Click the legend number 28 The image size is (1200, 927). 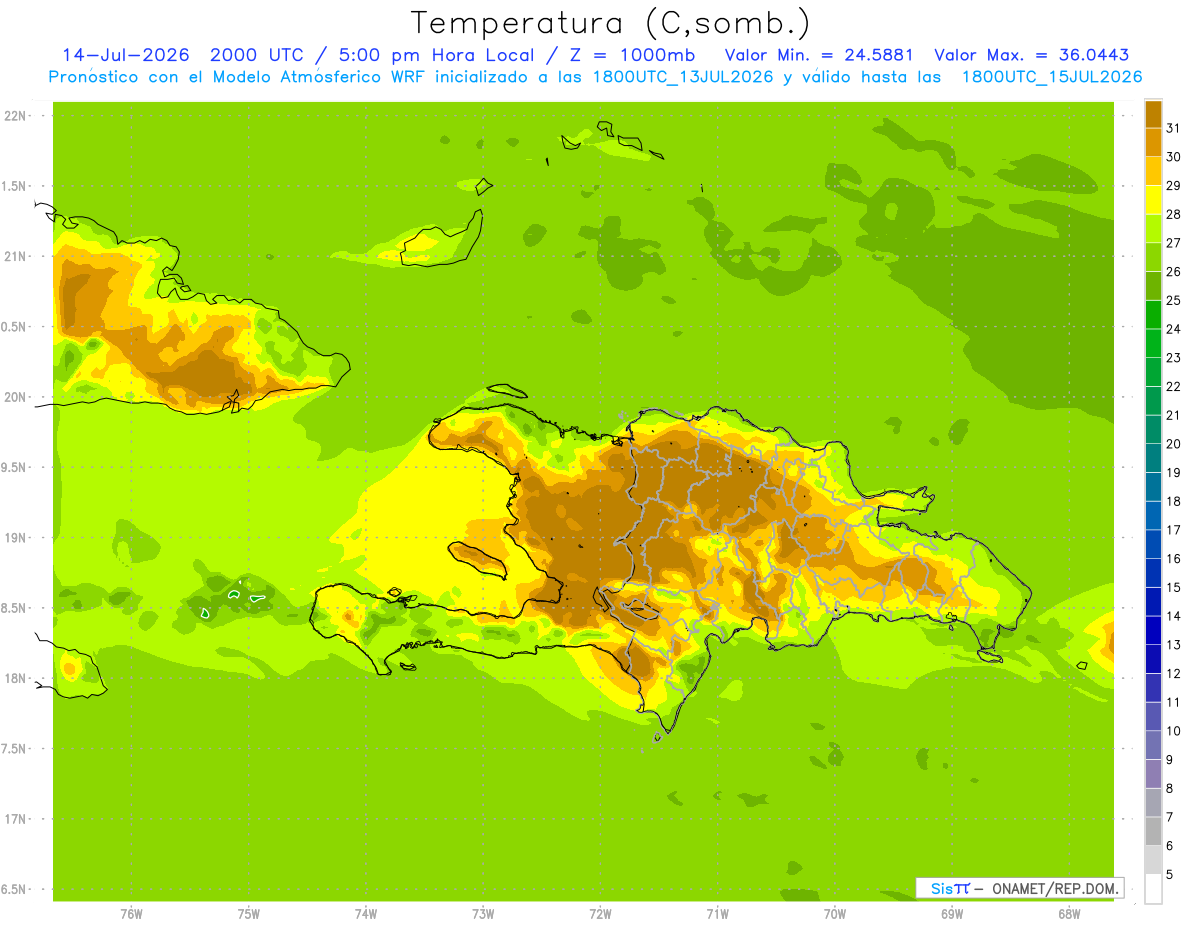pyautogui.click(x=1174, y=214)
